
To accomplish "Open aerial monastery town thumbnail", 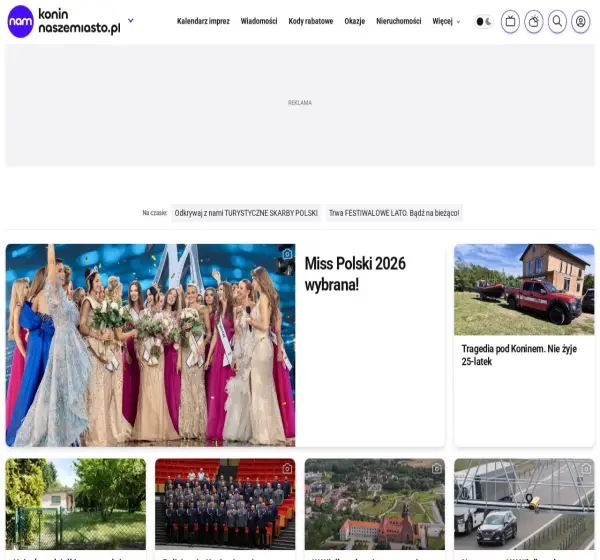I will [x=375, y=504].
